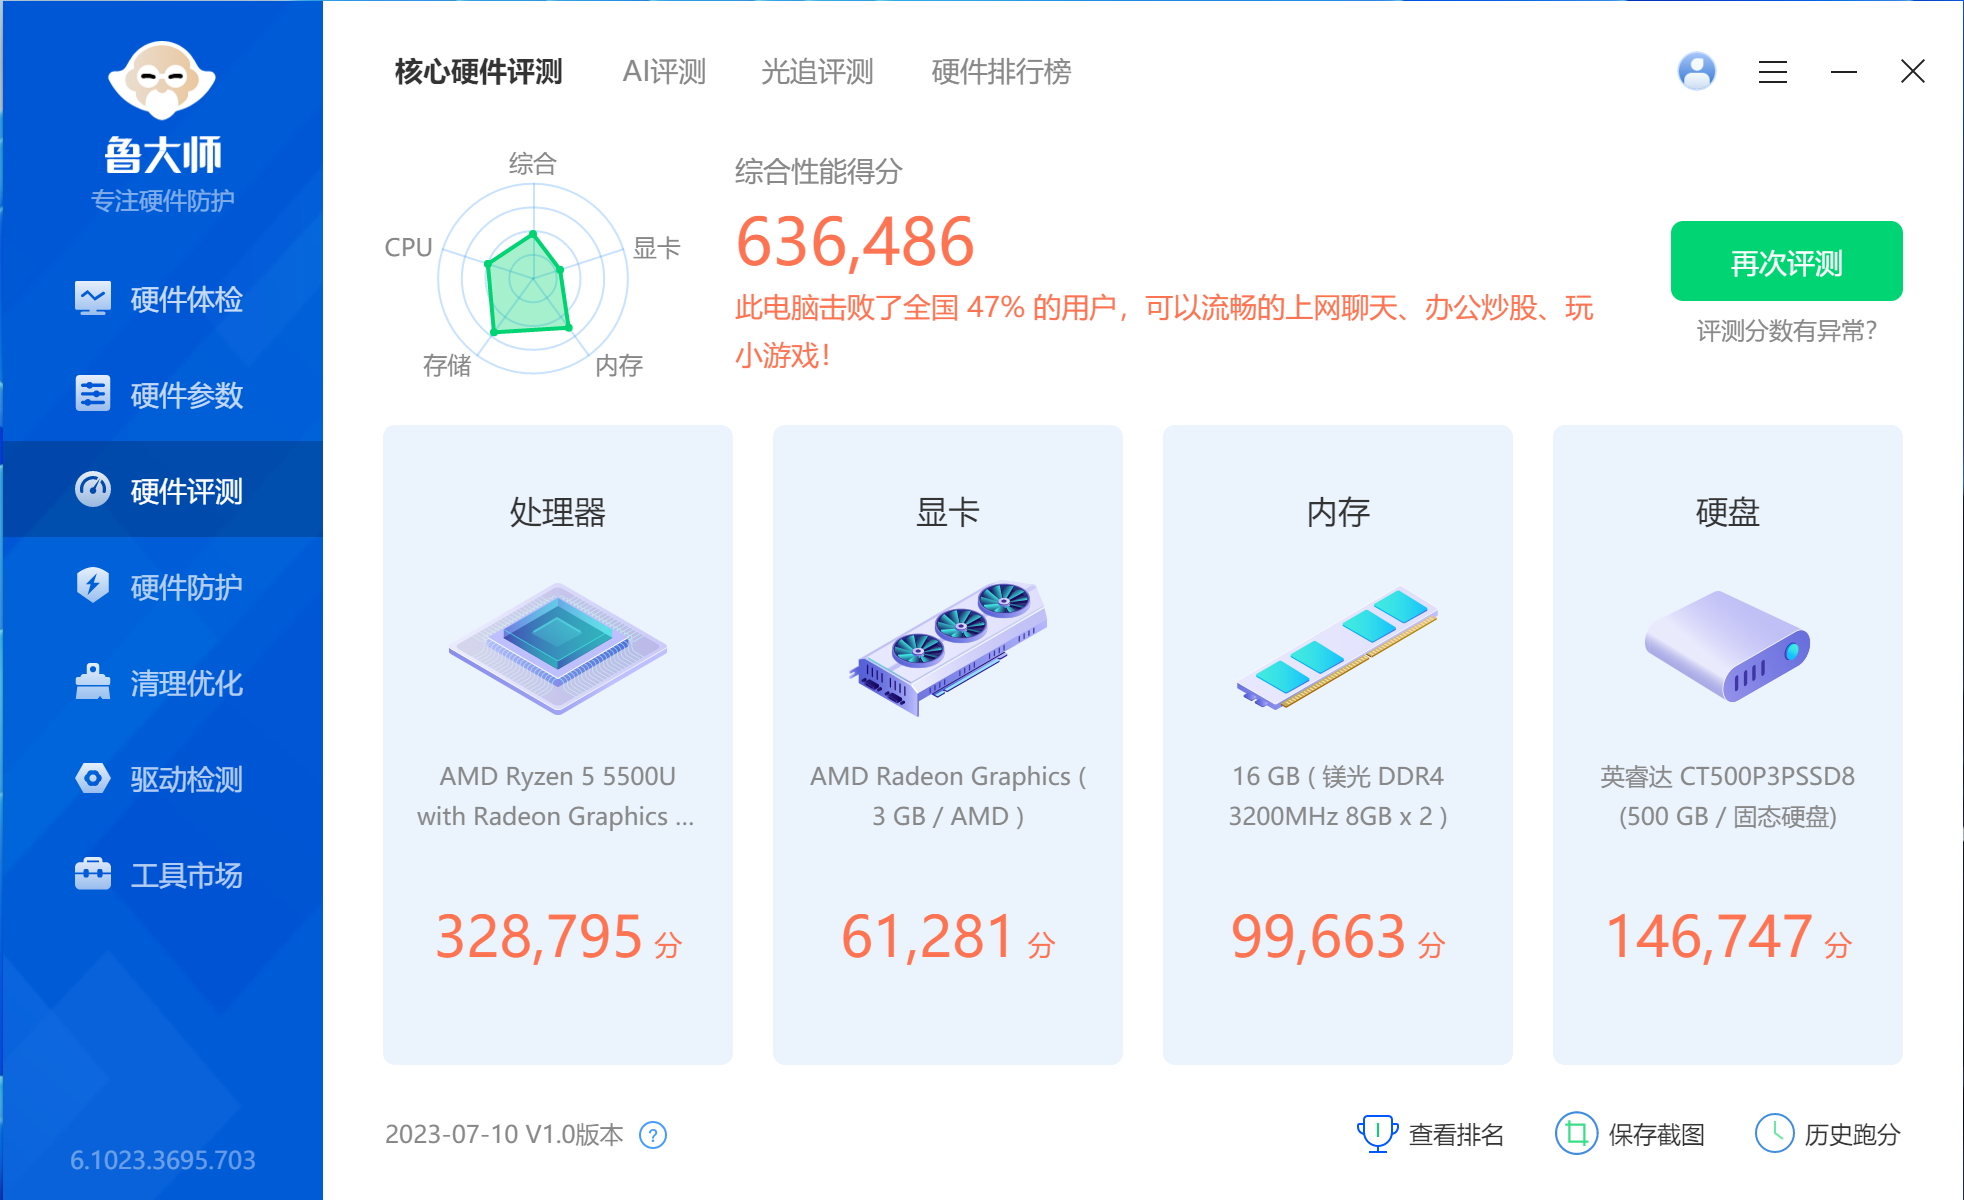1964x1200 pixels.
Task: Click the 硬件参数 list icon in sidebar
Action: (93, 394)
